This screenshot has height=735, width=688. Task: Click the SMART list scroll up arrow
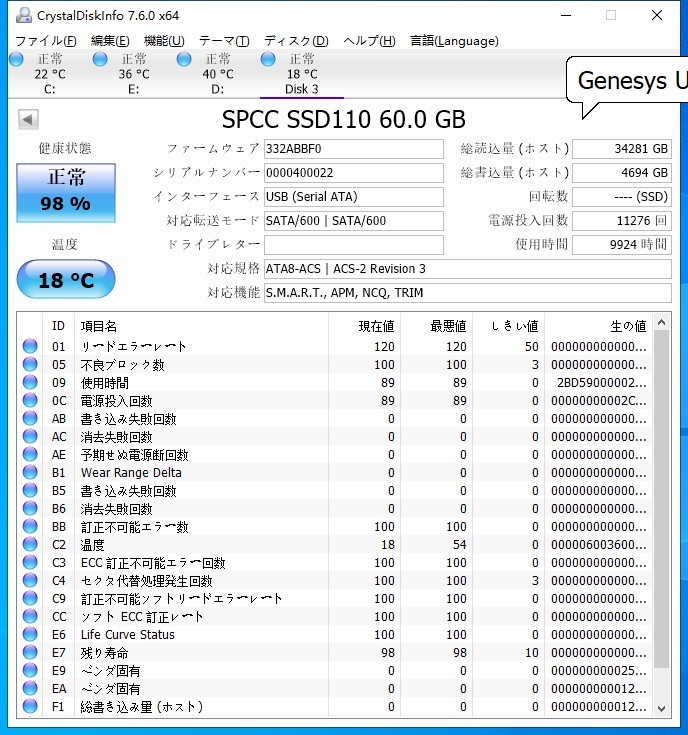(661, 322)
